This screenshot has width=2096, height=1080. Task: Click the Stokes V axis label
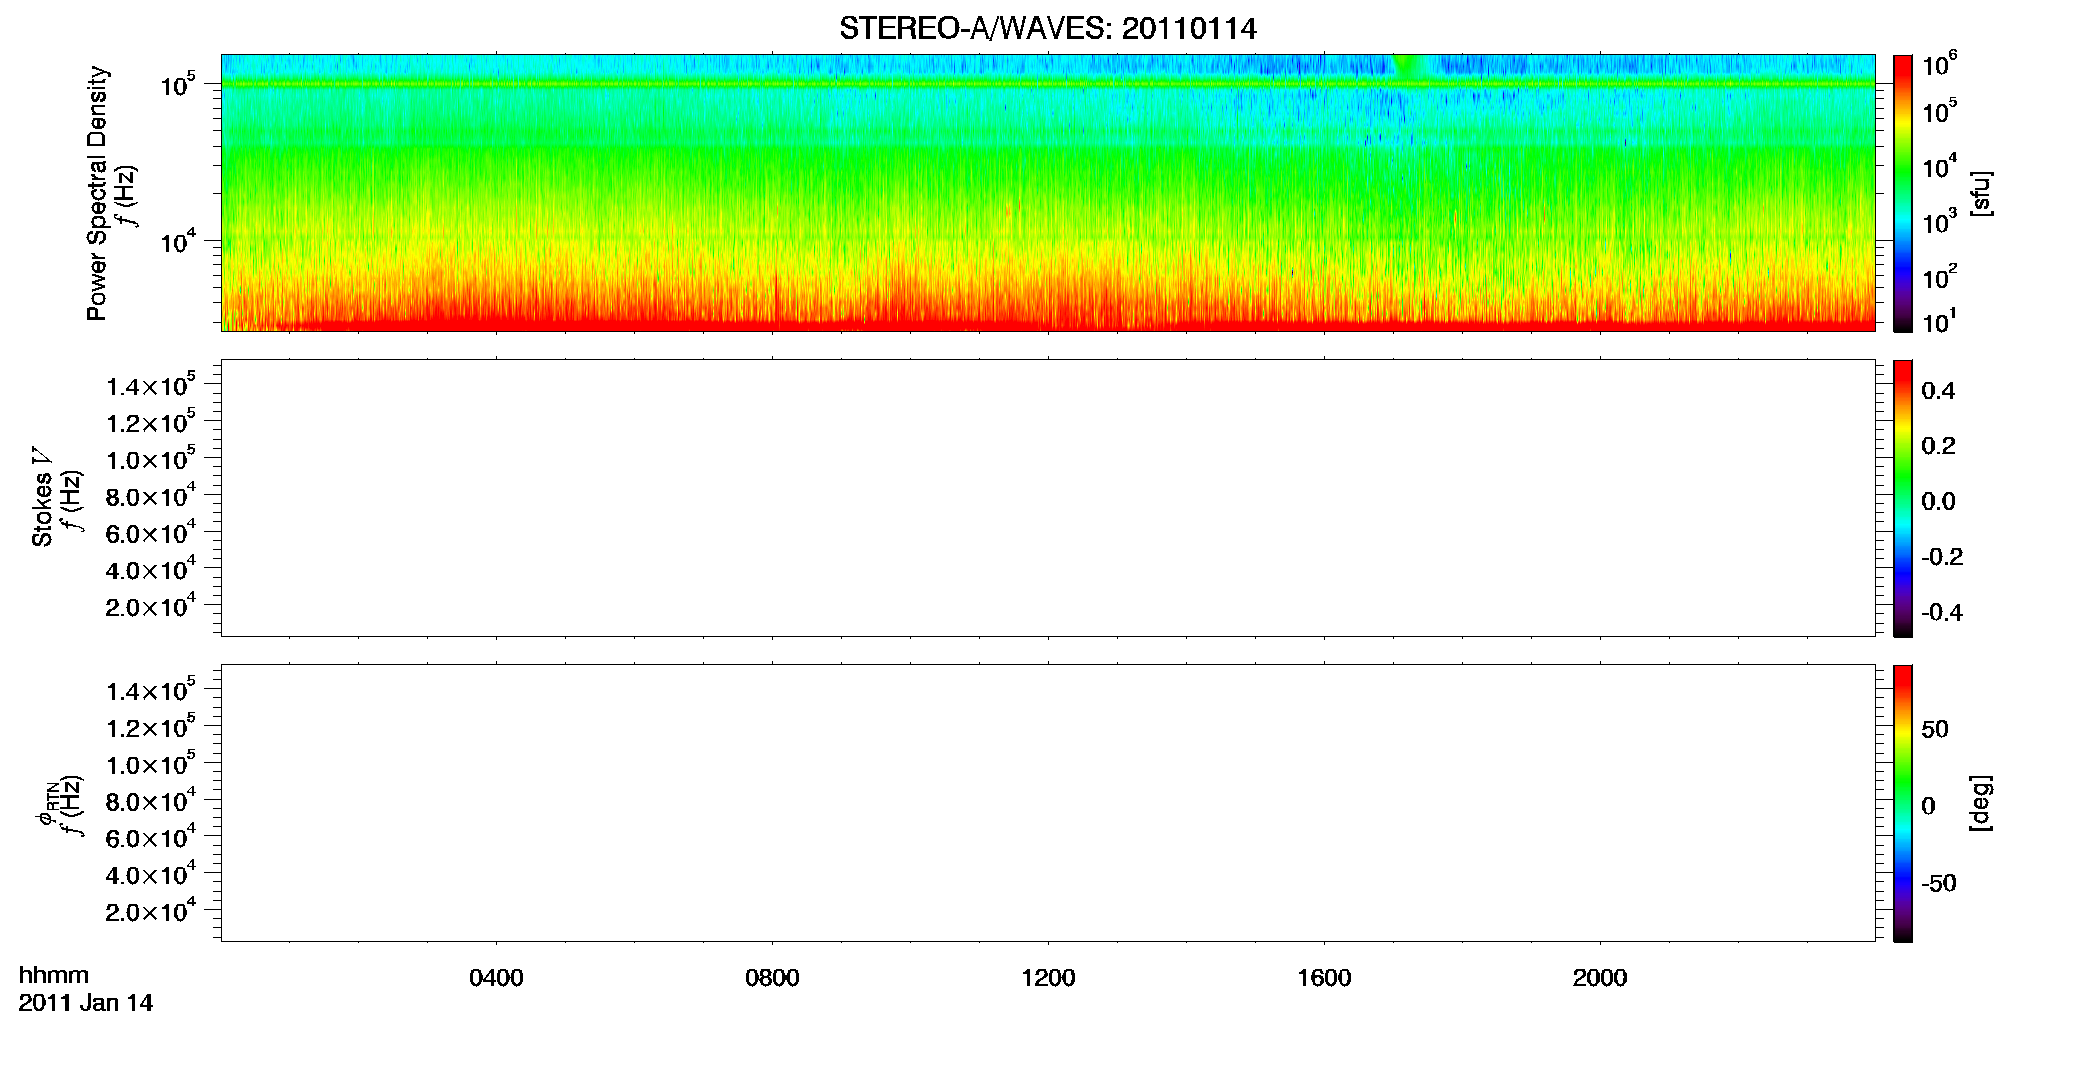[x=42, y=498]
